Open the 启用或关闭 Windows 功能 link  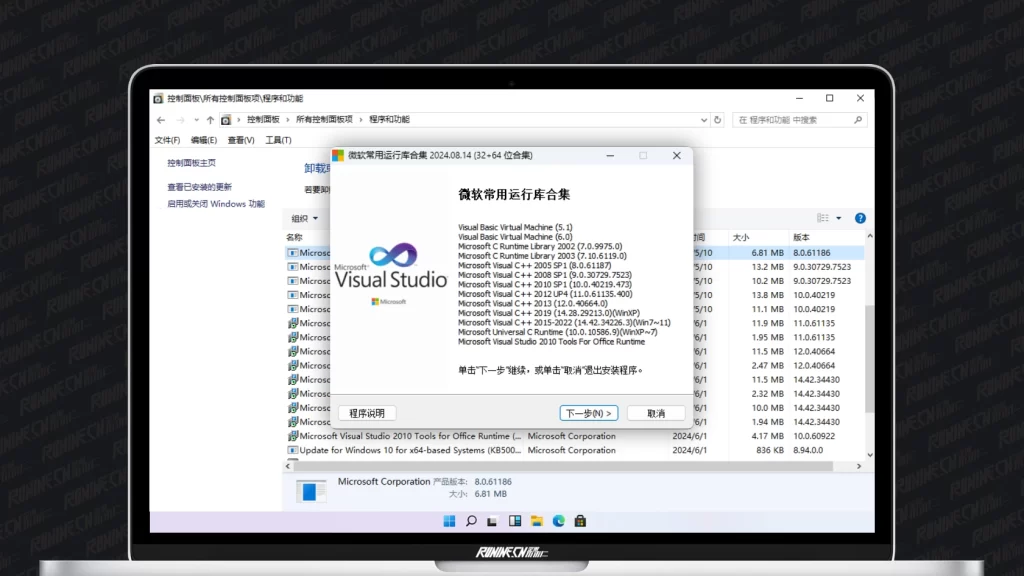[x=216, y=204]
